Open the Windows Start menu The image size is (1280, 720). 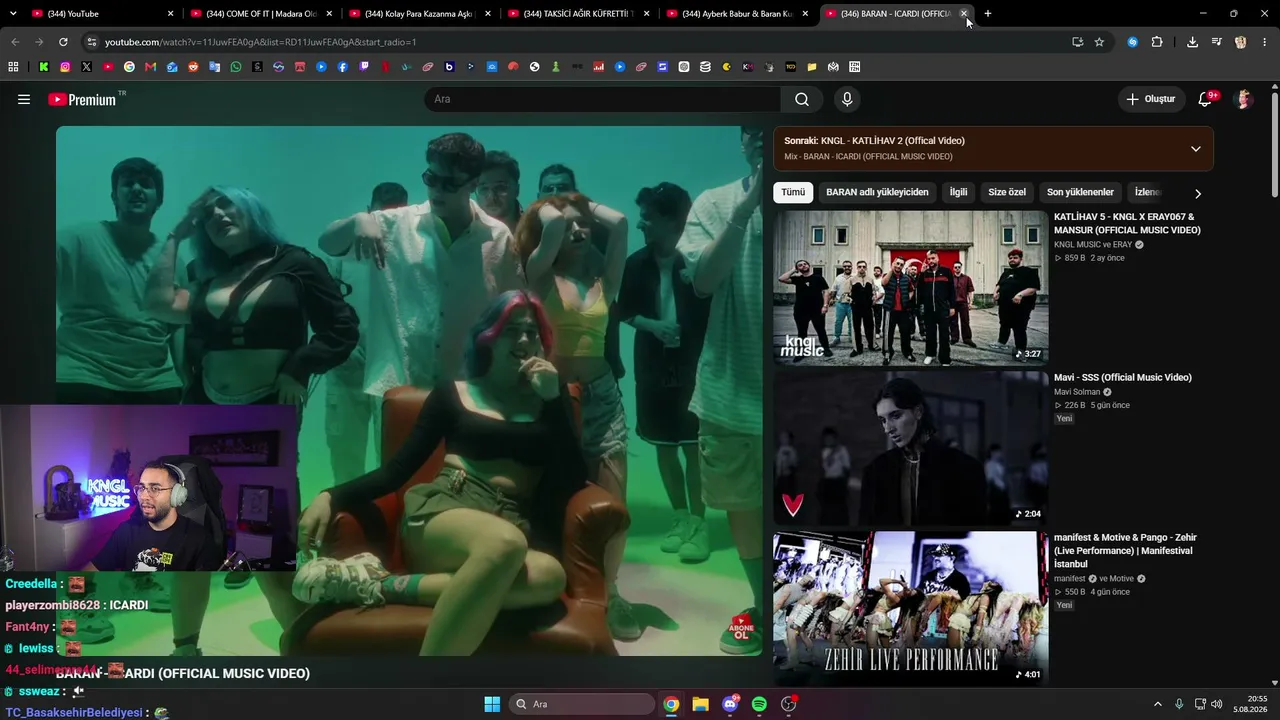click(x=492, y=704)
